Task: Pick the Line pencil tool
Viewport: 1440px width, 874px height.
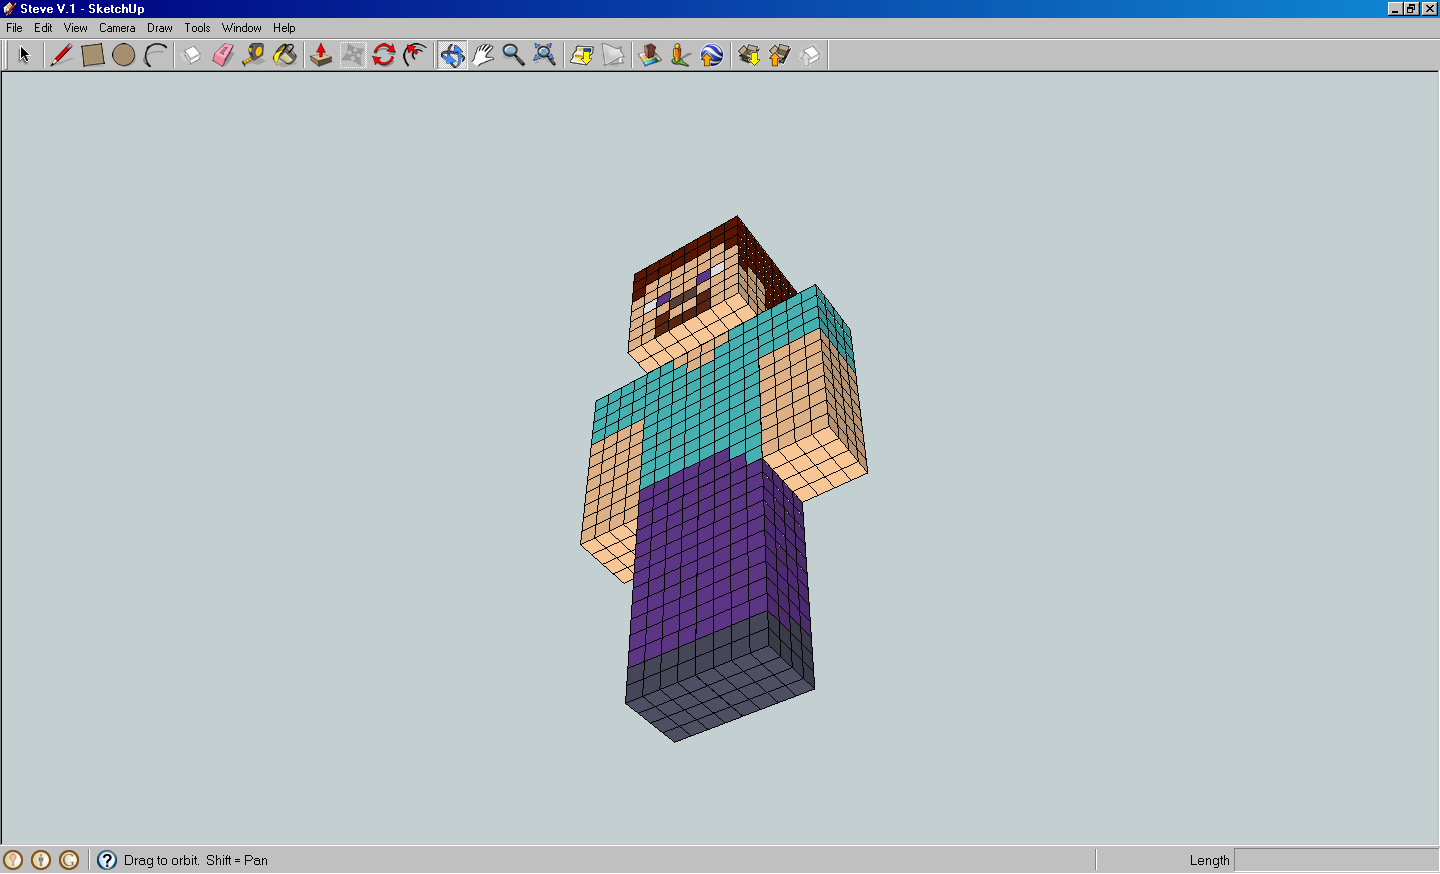Action: tap(61, 55)
